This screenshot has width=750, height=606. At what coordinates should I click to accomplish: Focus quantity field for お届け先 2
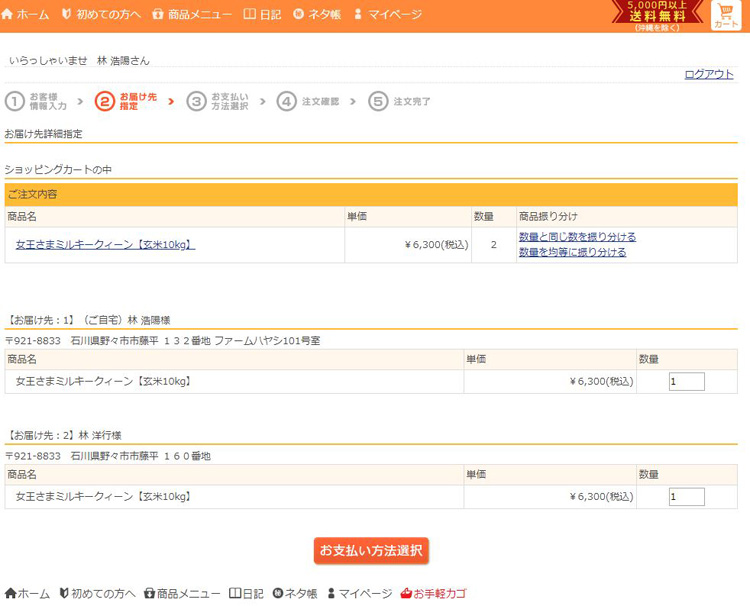pos(686,497)
